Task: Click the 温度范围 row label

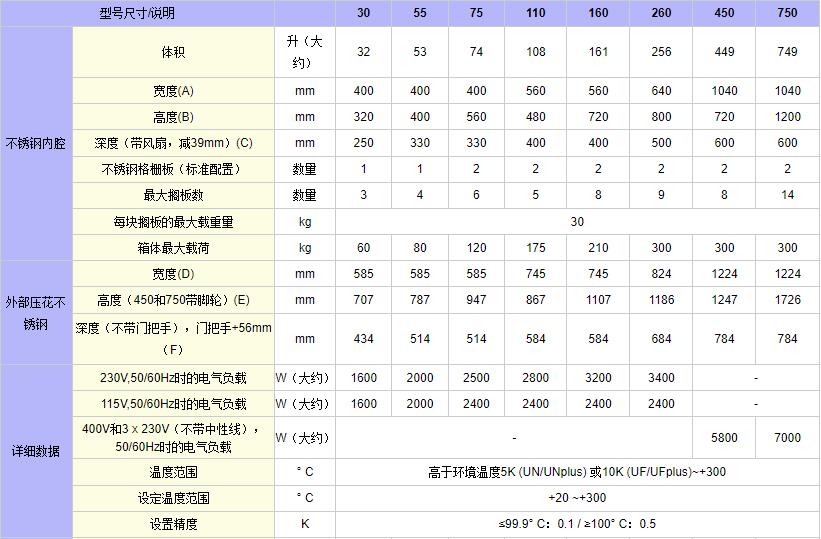Action: pyautogui.click(x=173, y=472)
